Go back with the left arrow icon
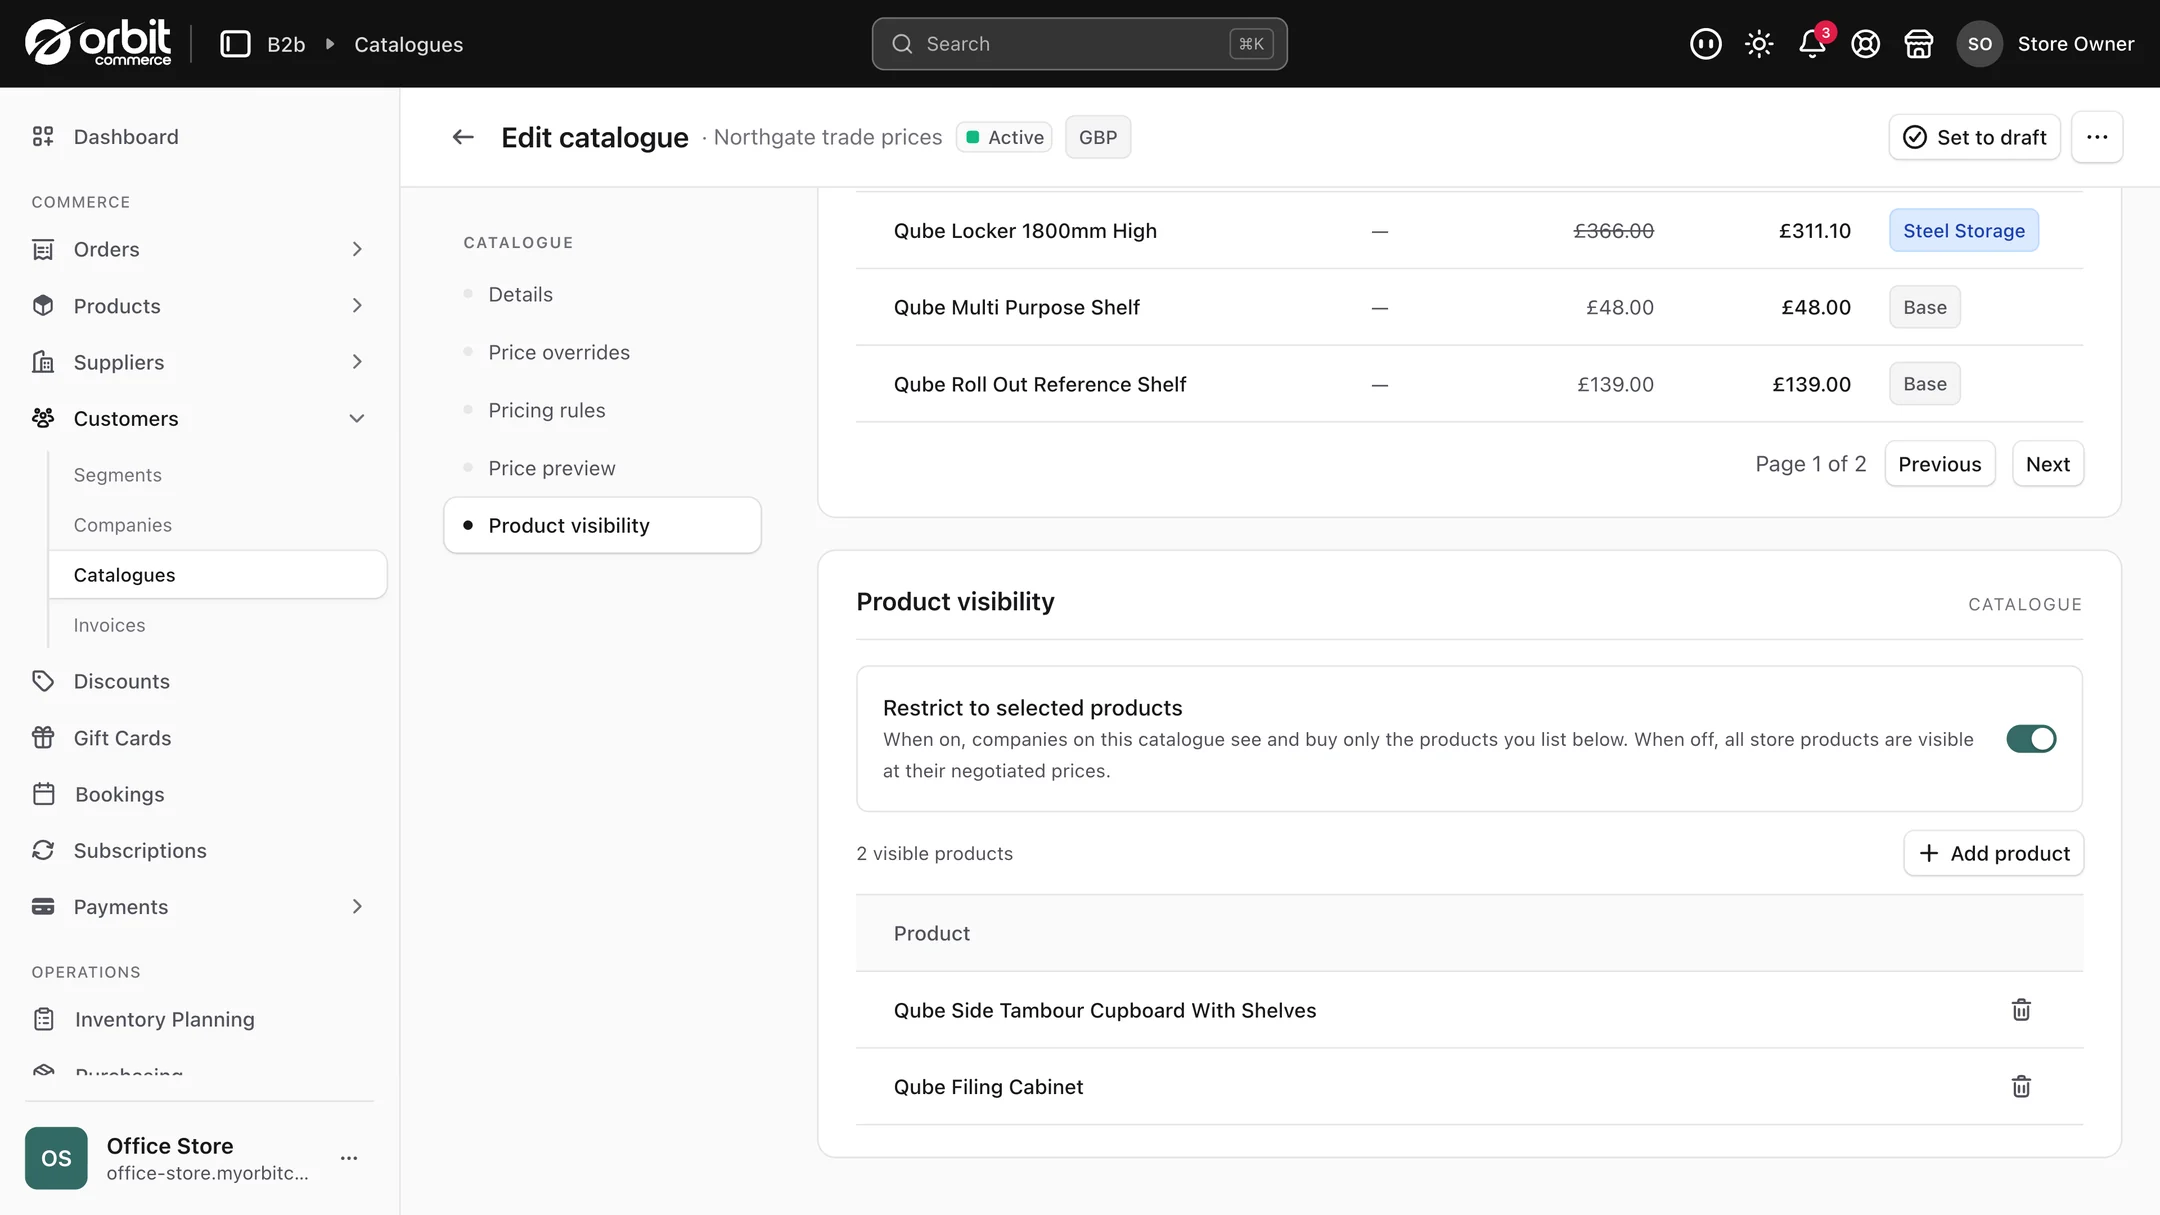Image resolution: width=2160 pixels, height=1215 pixels. click(x=463, y=137)
